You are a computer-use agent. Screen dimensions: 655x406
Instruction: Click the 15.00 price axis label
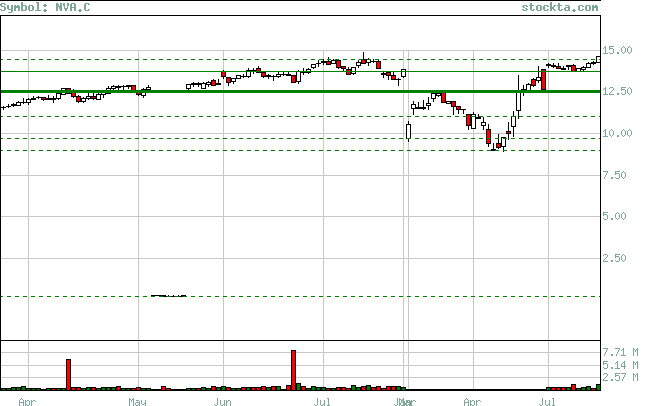[x=617, y=51]
